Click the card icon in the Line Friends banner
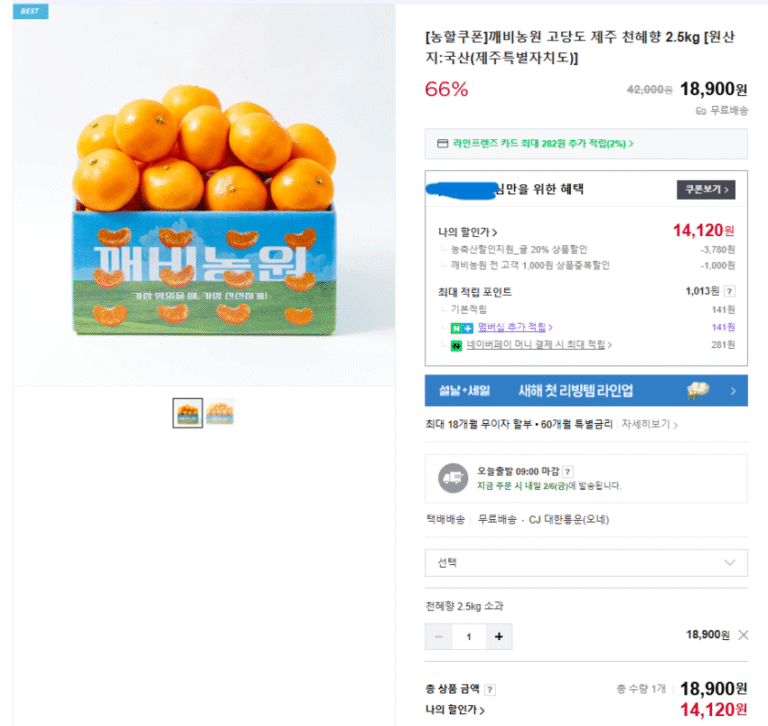768x726 pixels. point(441,143)
